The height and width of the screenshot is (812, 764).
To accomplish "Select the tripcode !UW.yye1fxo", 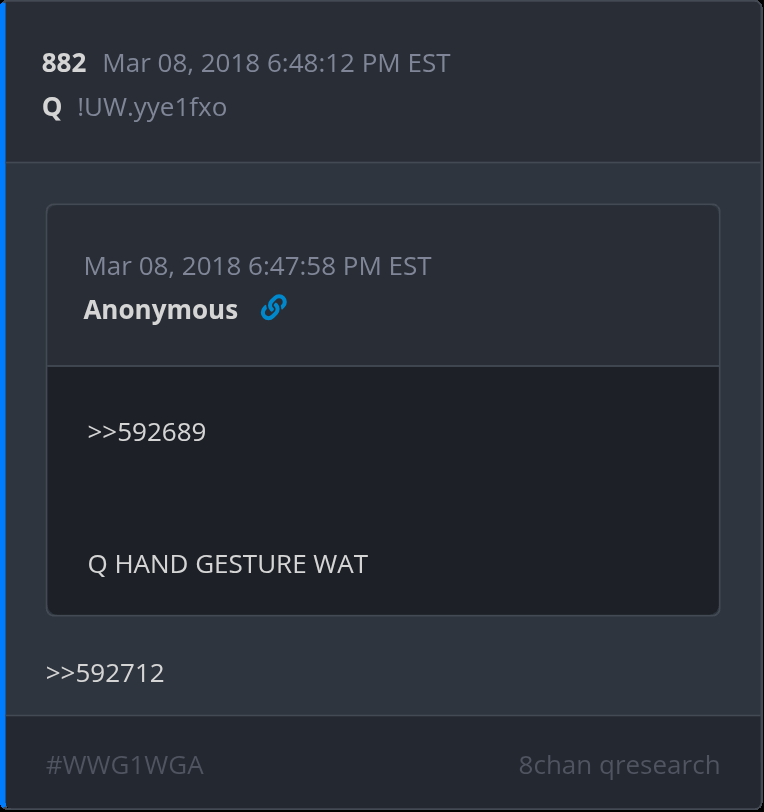I will pos(152,108).
